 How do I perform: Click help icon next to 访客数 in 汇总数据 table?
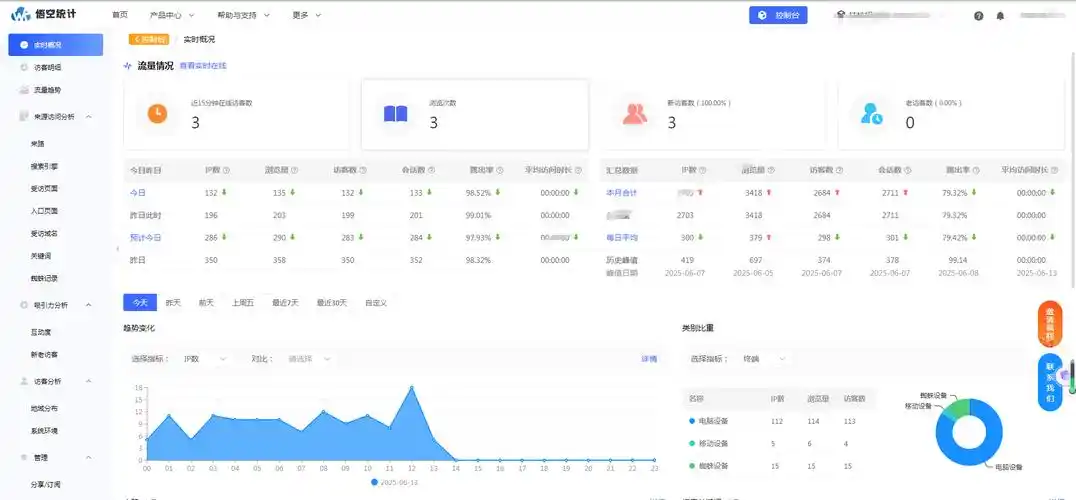click(839, 170)
